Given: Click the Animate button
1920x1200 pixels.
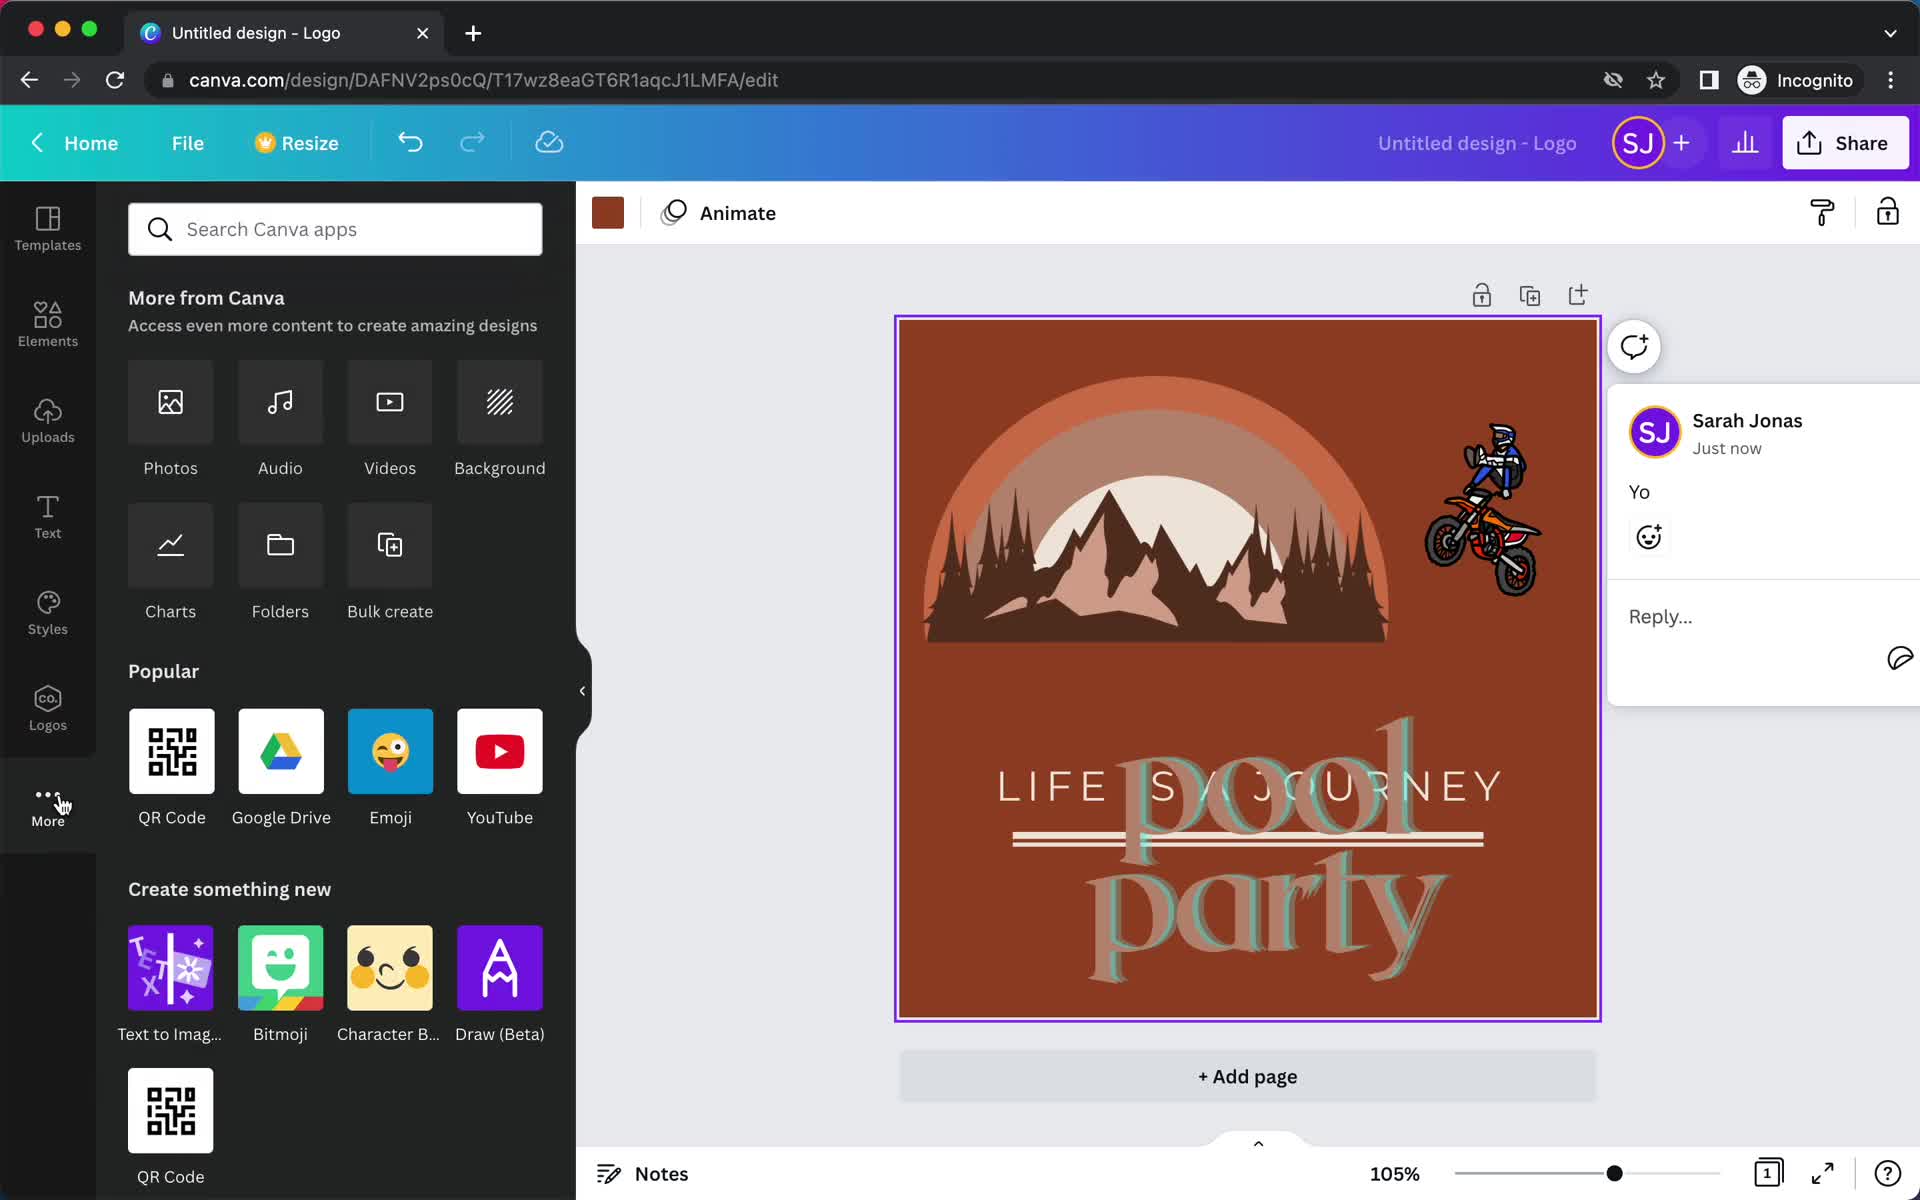Looking at the screenshot, I should click(718, 213).
